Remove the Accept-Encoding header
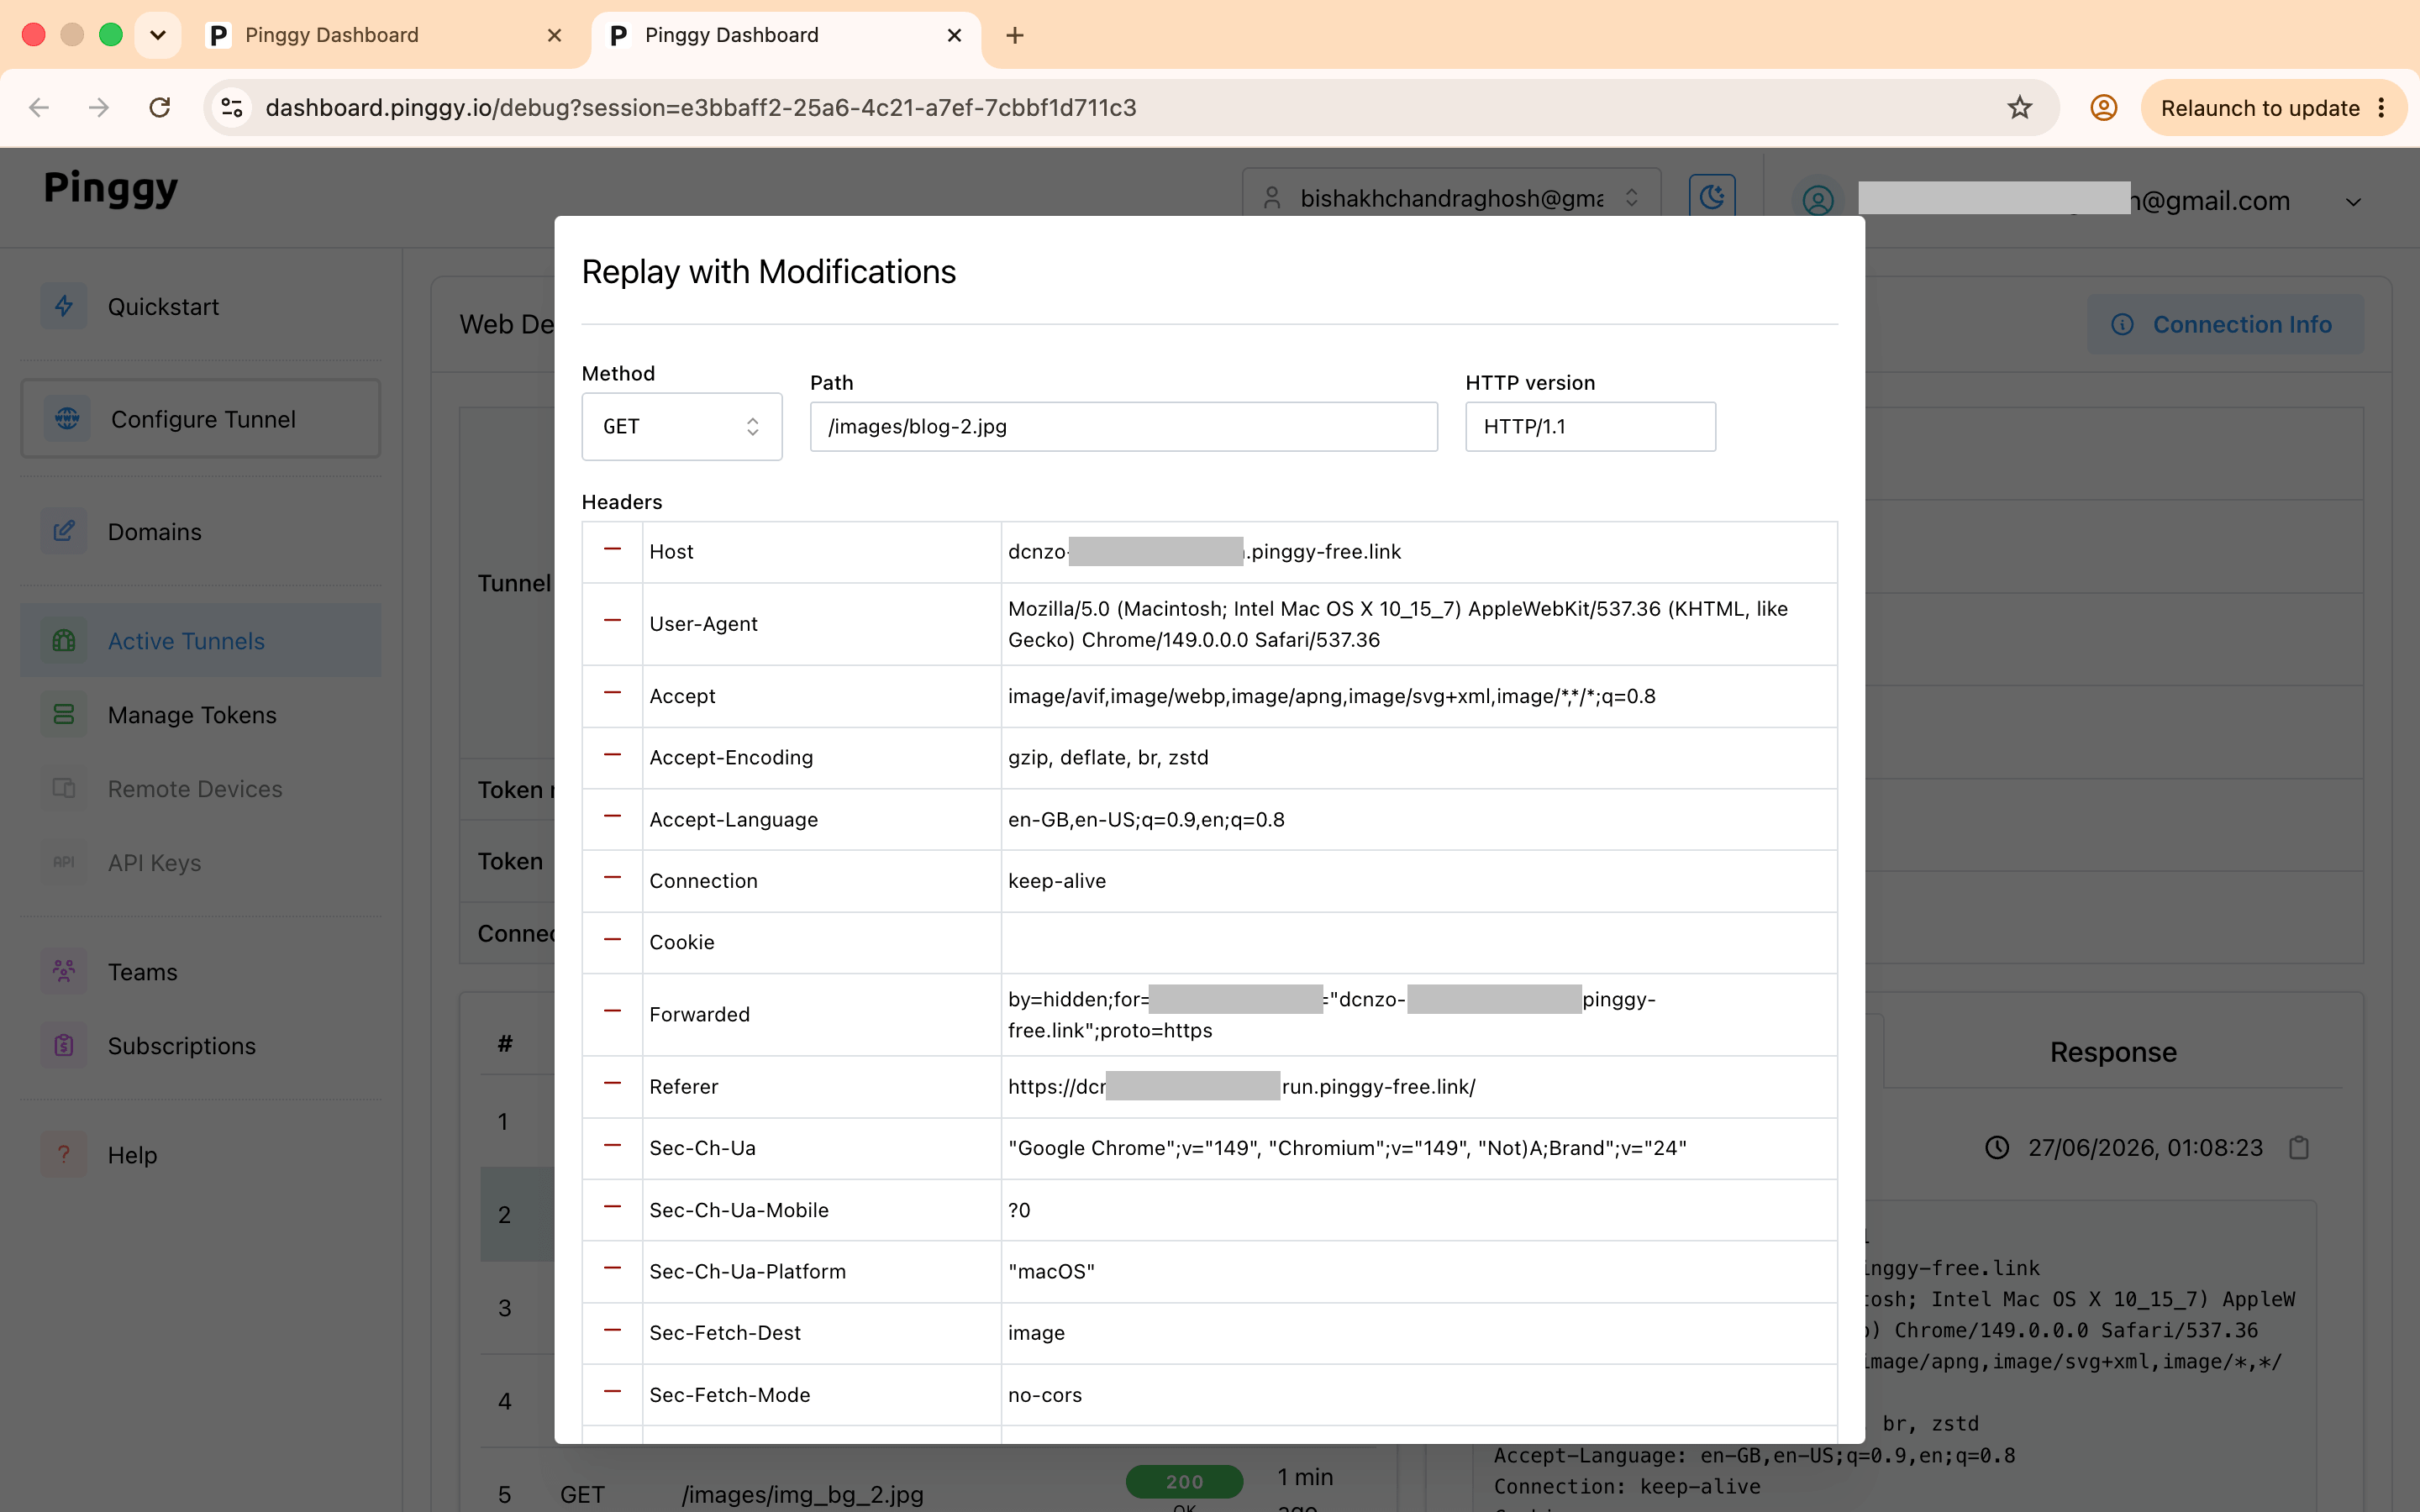The width and height of the screenshot is (2420, 1512). tap(612, 756)
